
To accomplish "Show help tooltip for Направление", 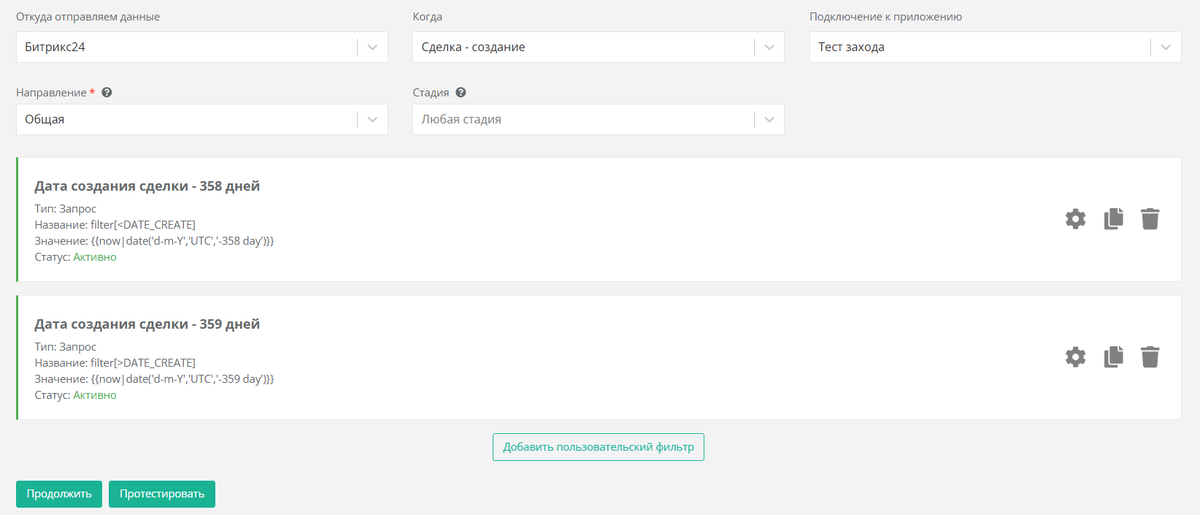I will (106, 92).
